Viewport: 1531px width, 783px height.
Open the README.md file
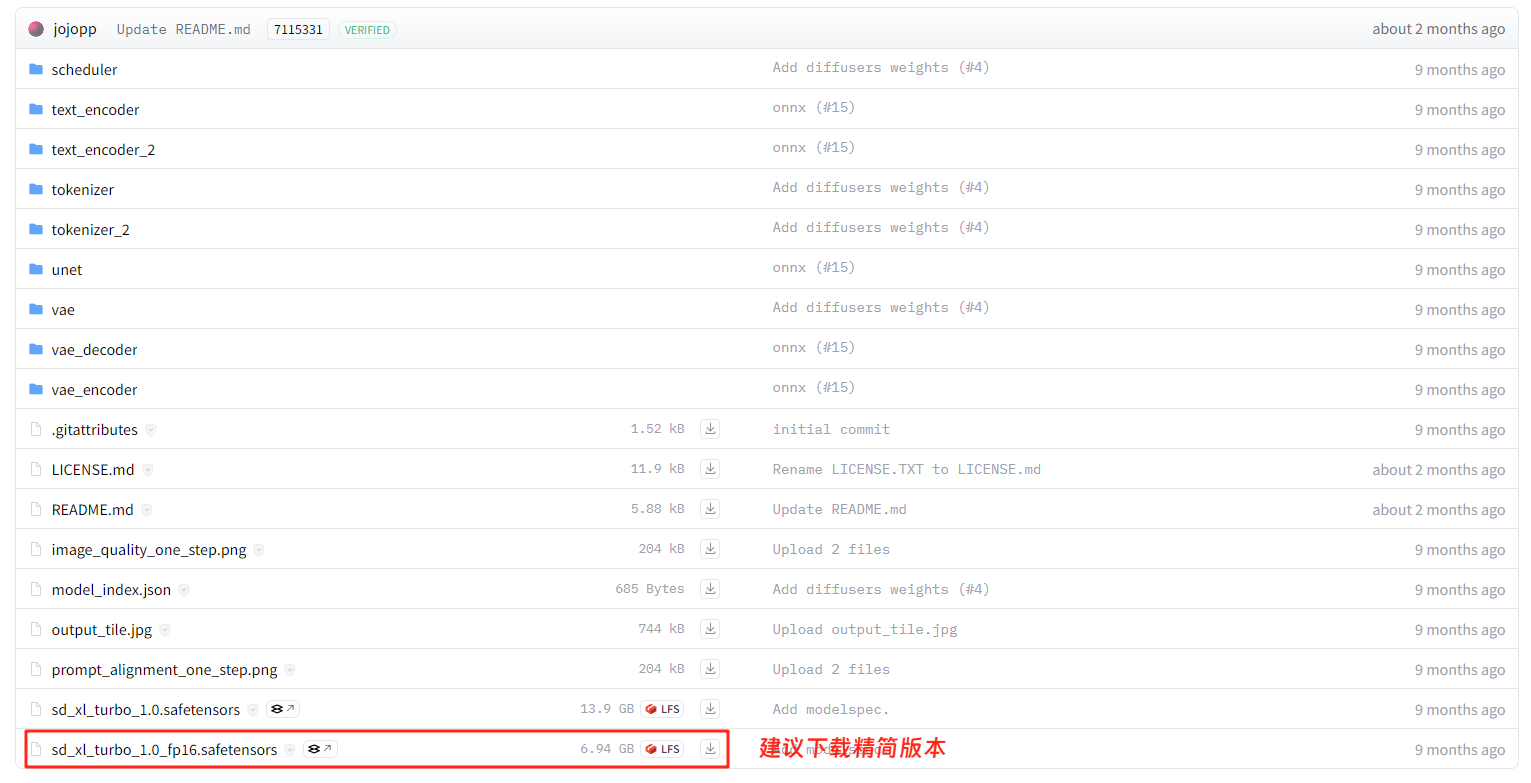tap(92, 509)
